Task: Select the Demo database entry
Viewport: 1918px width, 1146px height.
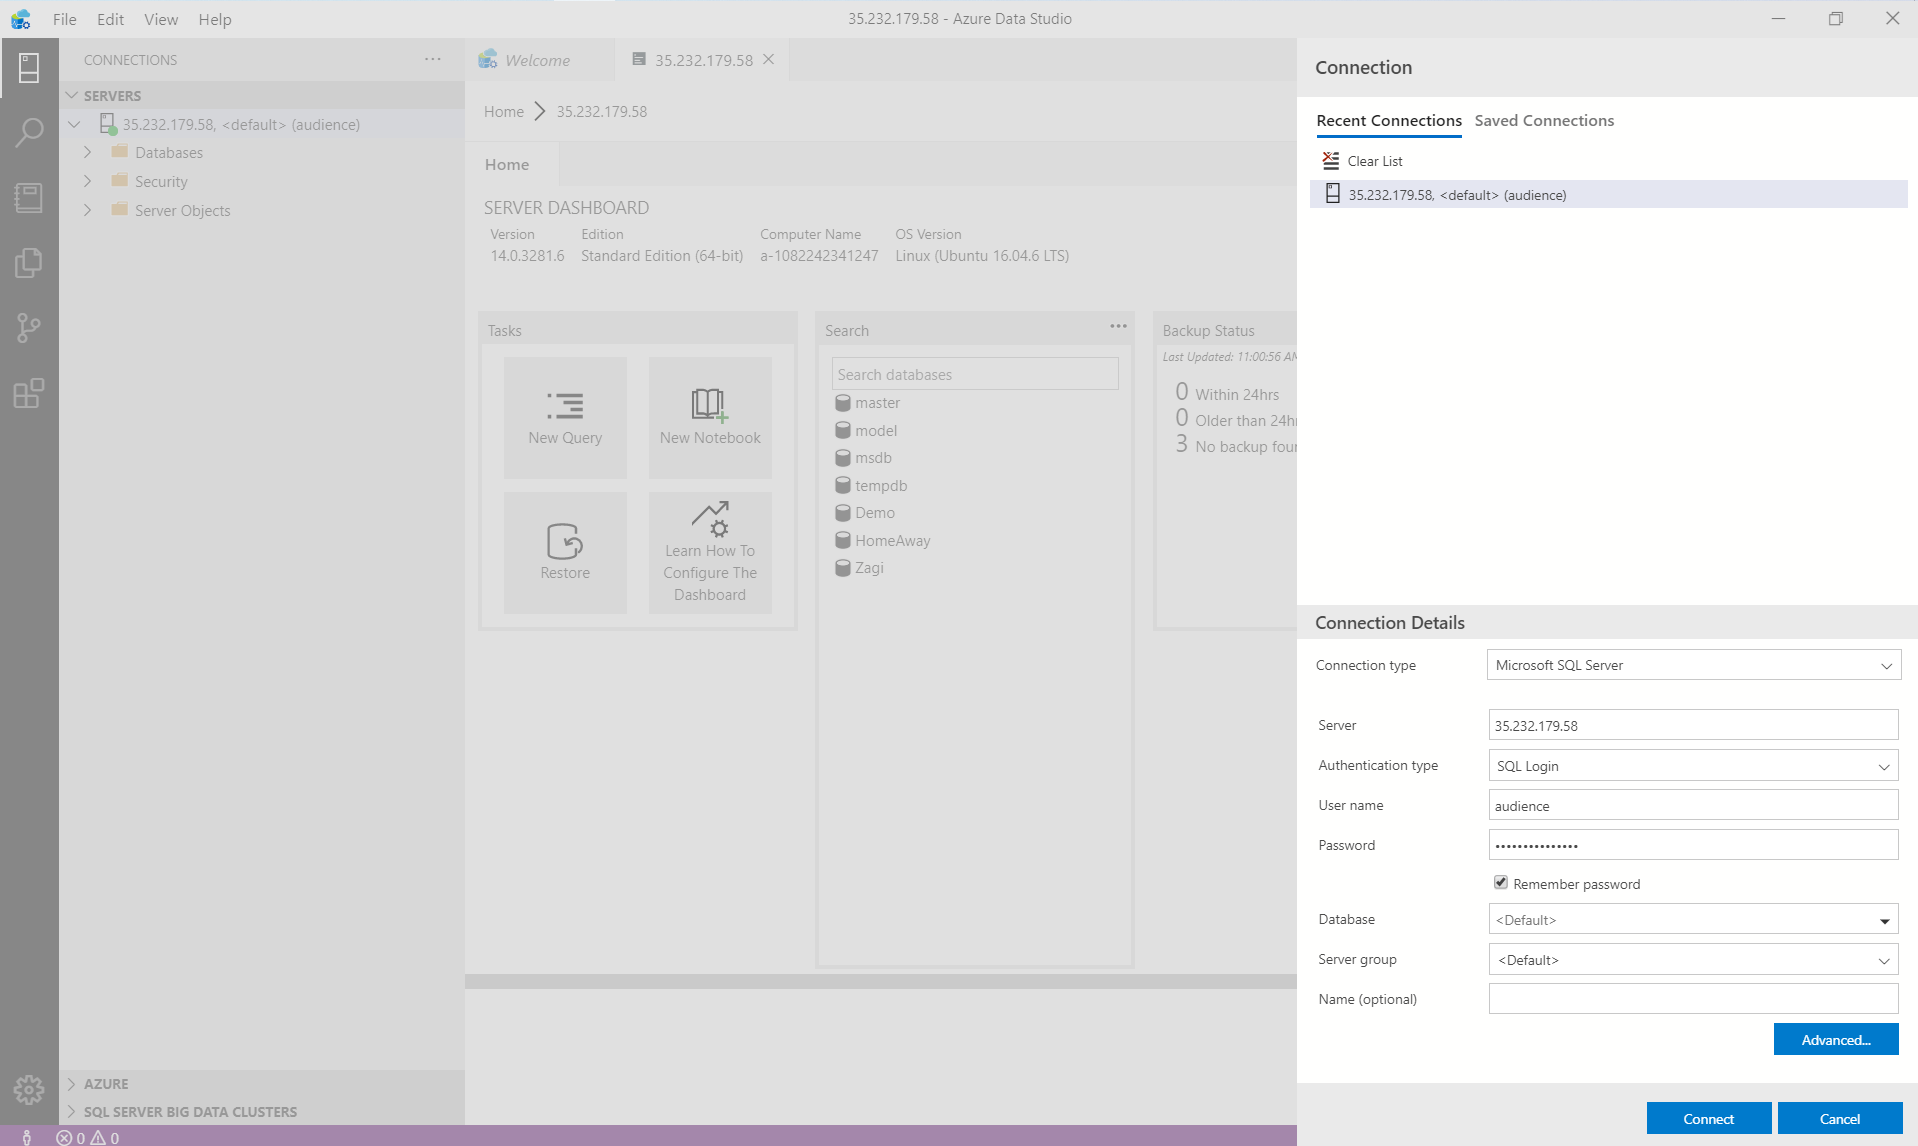Action: pyautogui.click(x=866, y=513)
